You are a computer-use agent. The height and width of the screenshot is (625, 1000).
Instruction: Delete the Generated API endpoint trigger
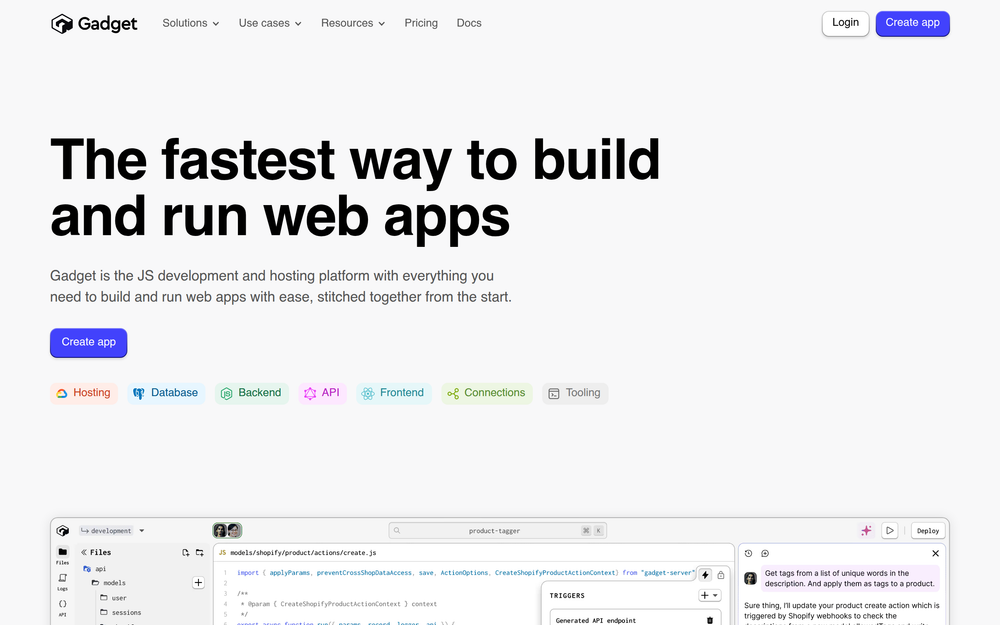pos(710,620)
